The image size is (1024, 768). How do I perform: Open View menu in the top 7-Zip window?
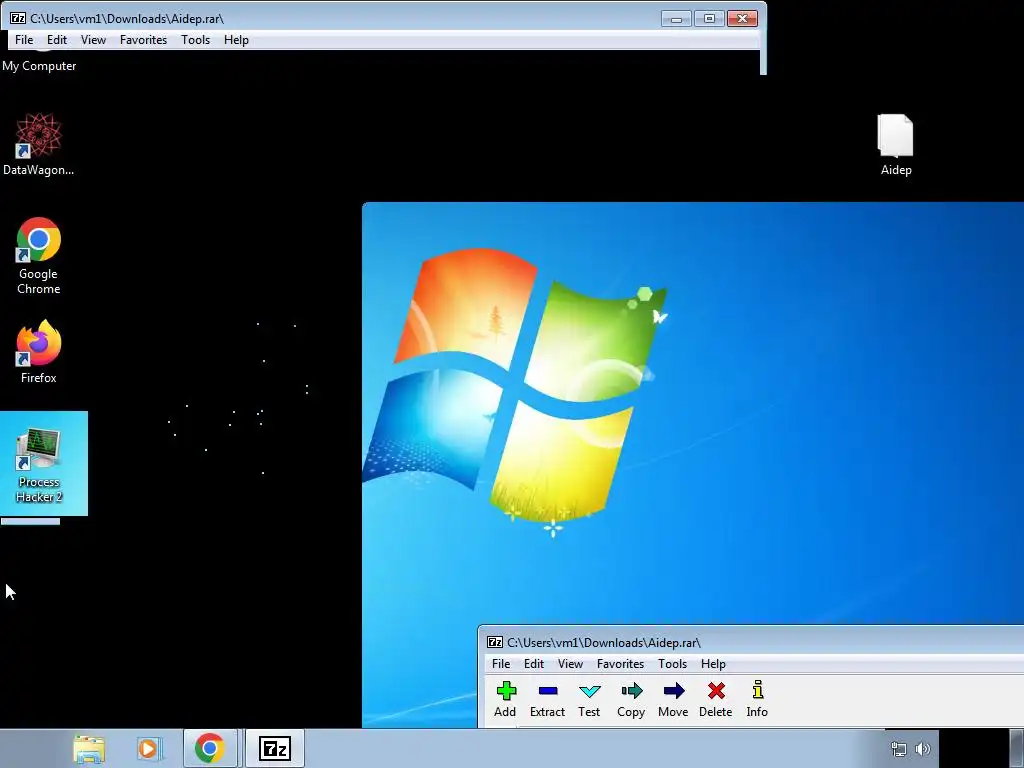(x=93, y=40)
